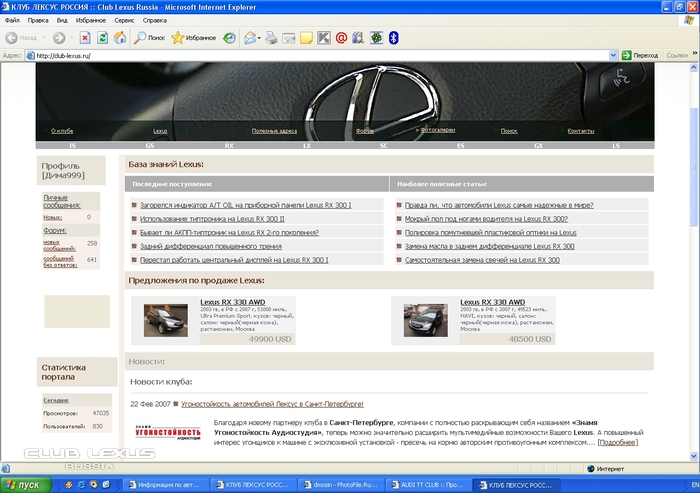Click the page scrollbar up arrow
700x493 pixels.
coord(694,67)
